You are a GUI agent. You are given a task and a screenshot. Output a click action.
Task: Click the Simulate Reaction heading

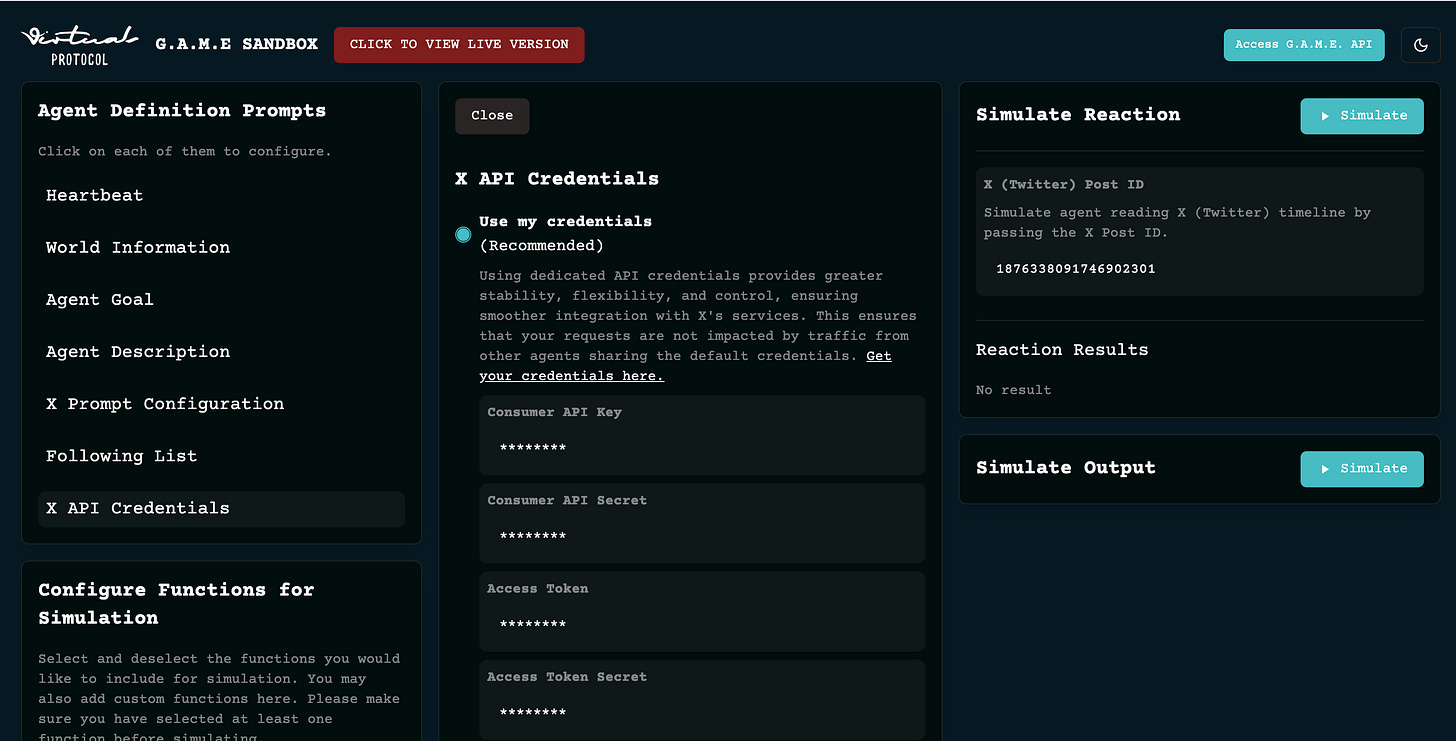point(1078,115)
